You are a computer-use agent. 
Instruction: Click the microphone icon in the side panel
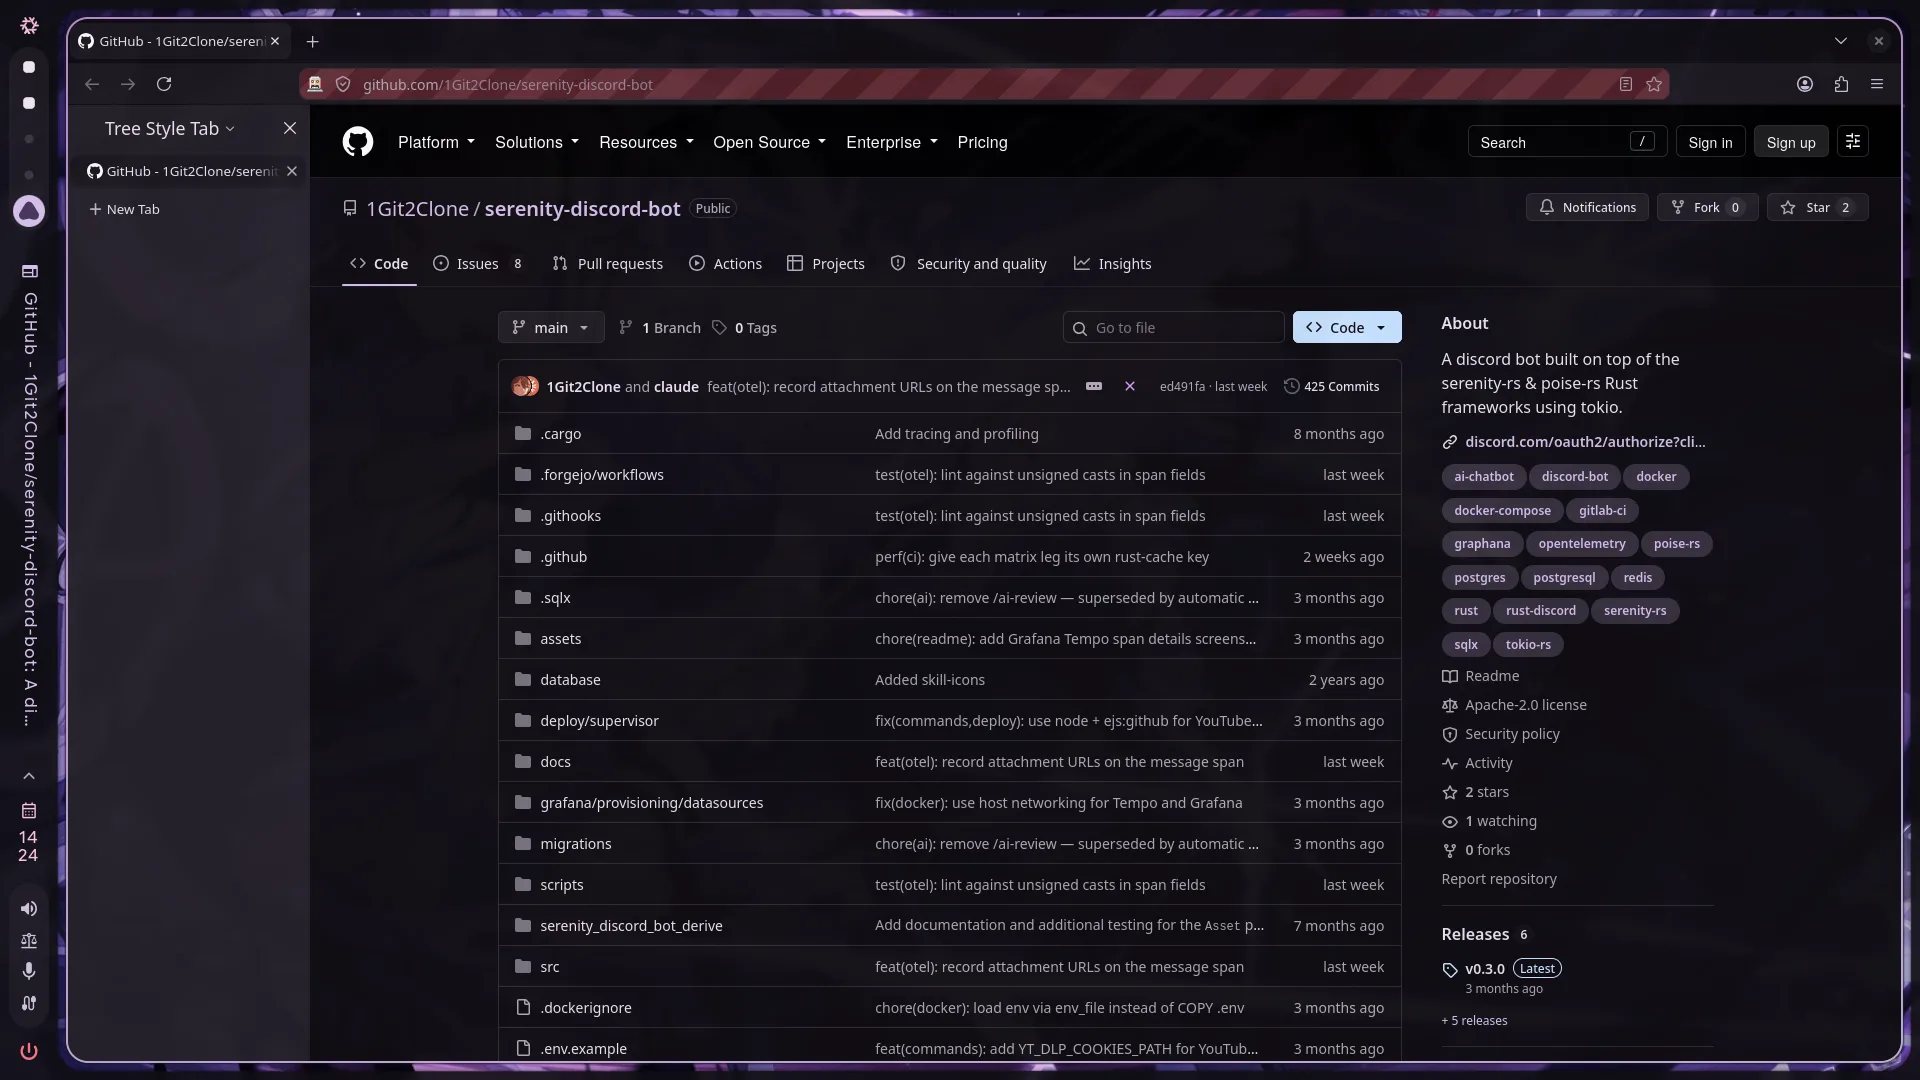click(x=29, y=971)
